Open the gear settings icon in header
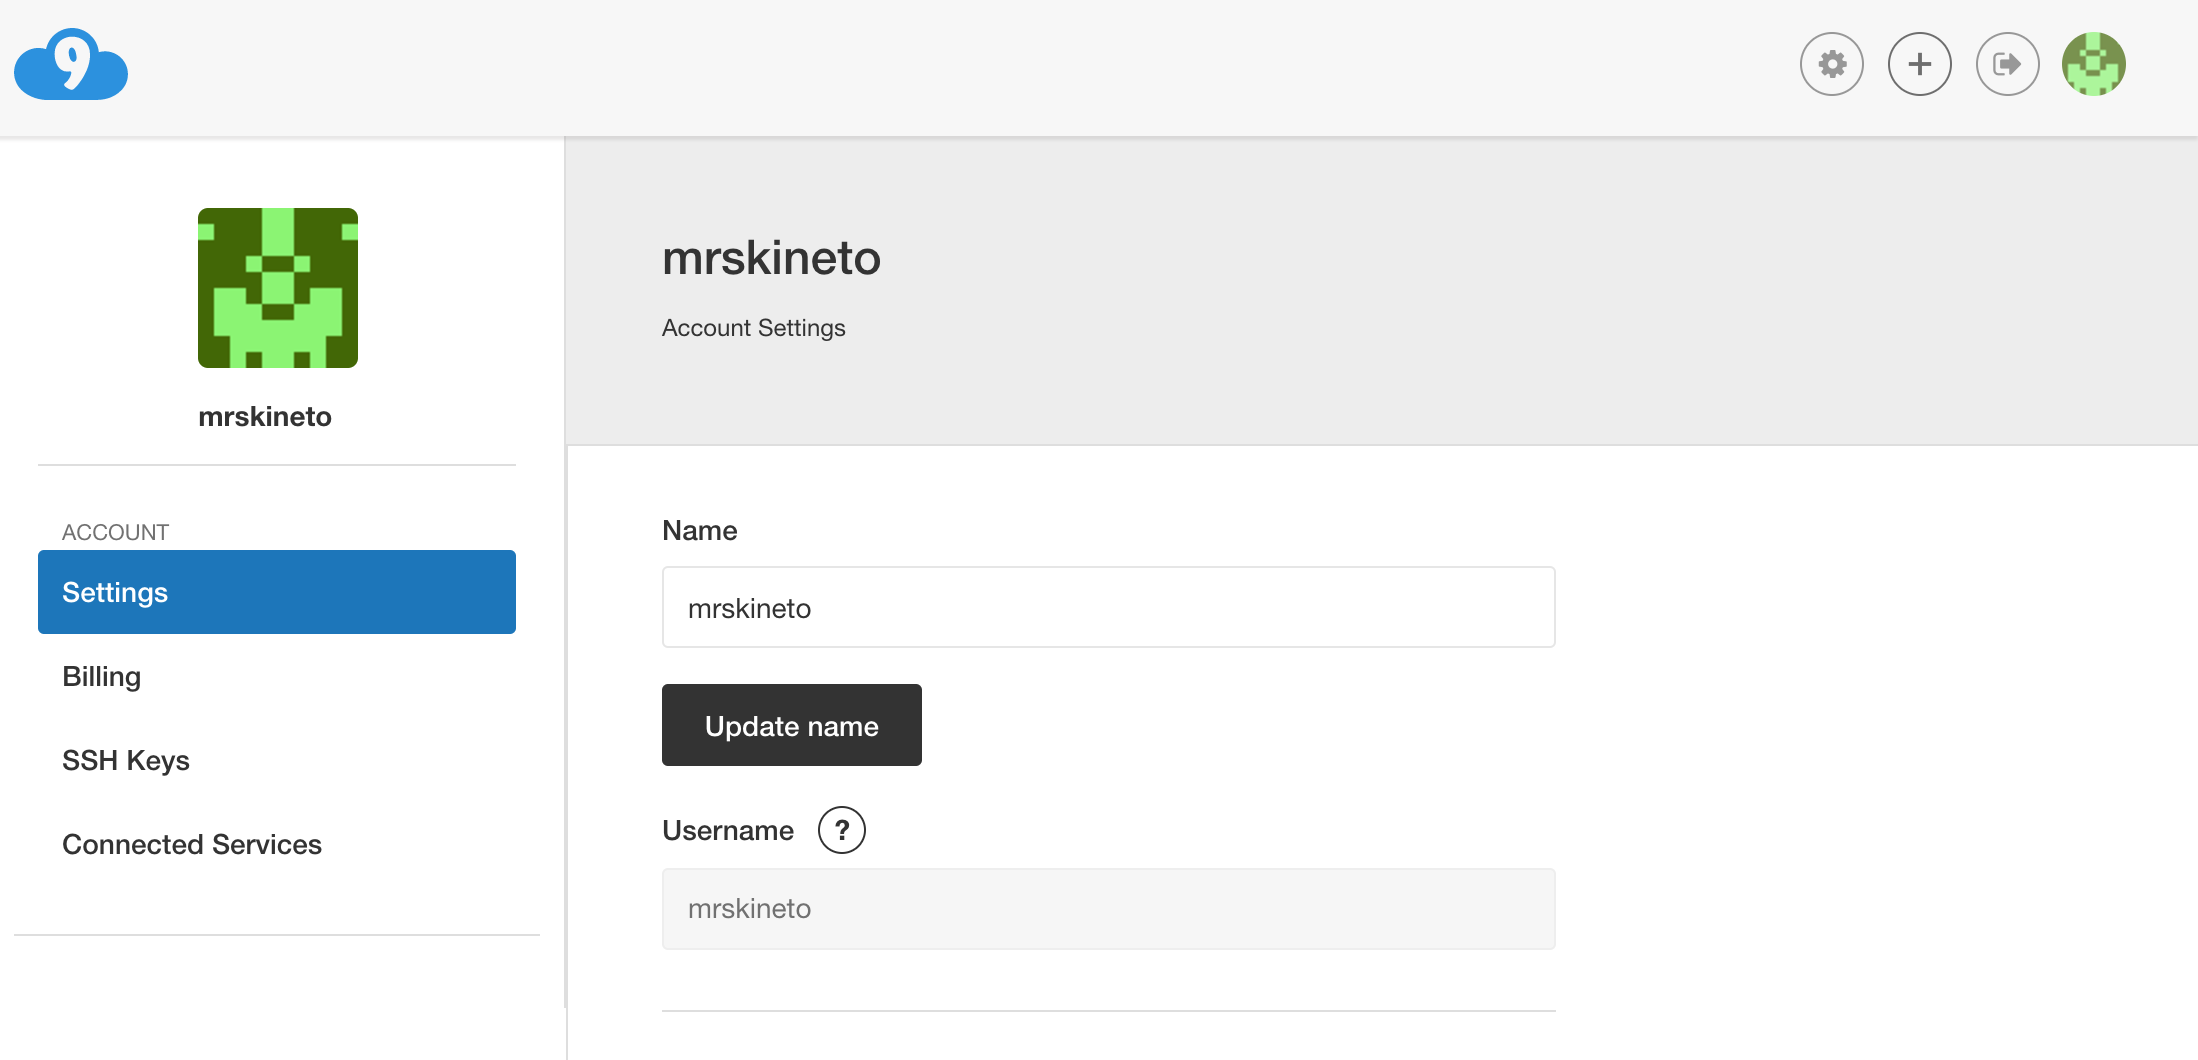The height and width of the screenshot is (1060, 2198). pyautogui.click(x=1831, y=65)
